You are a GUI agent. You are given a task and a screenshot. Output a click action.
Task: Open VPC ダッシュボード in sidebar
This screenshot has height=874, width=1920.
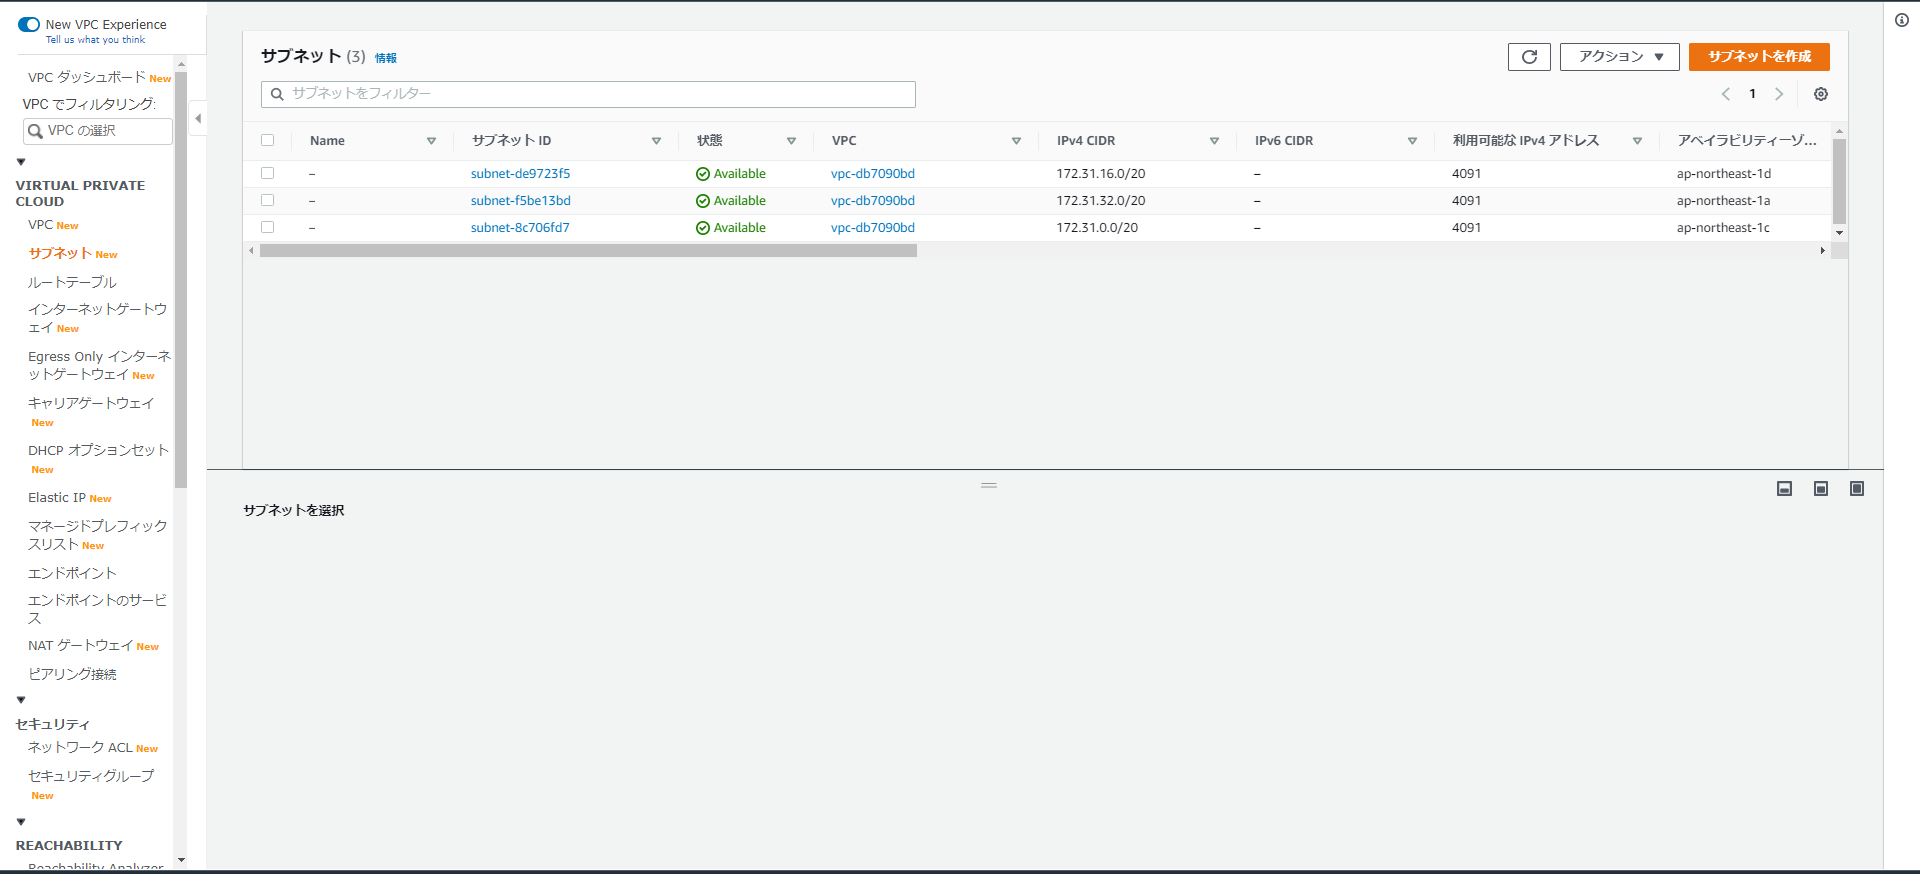click(x=87, y=77)
